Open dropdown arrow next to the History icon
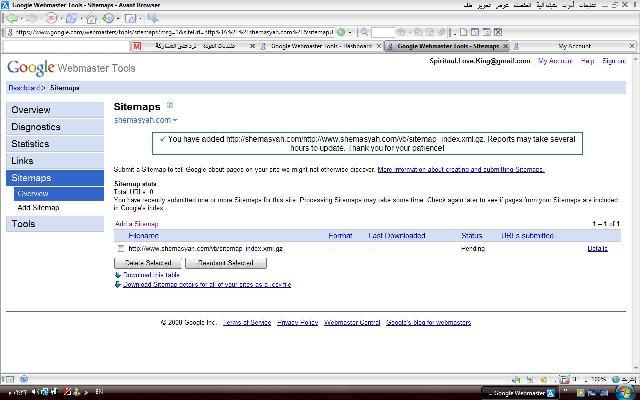The width and height of the screenshot is (640, 400). [x=118, y=19]
